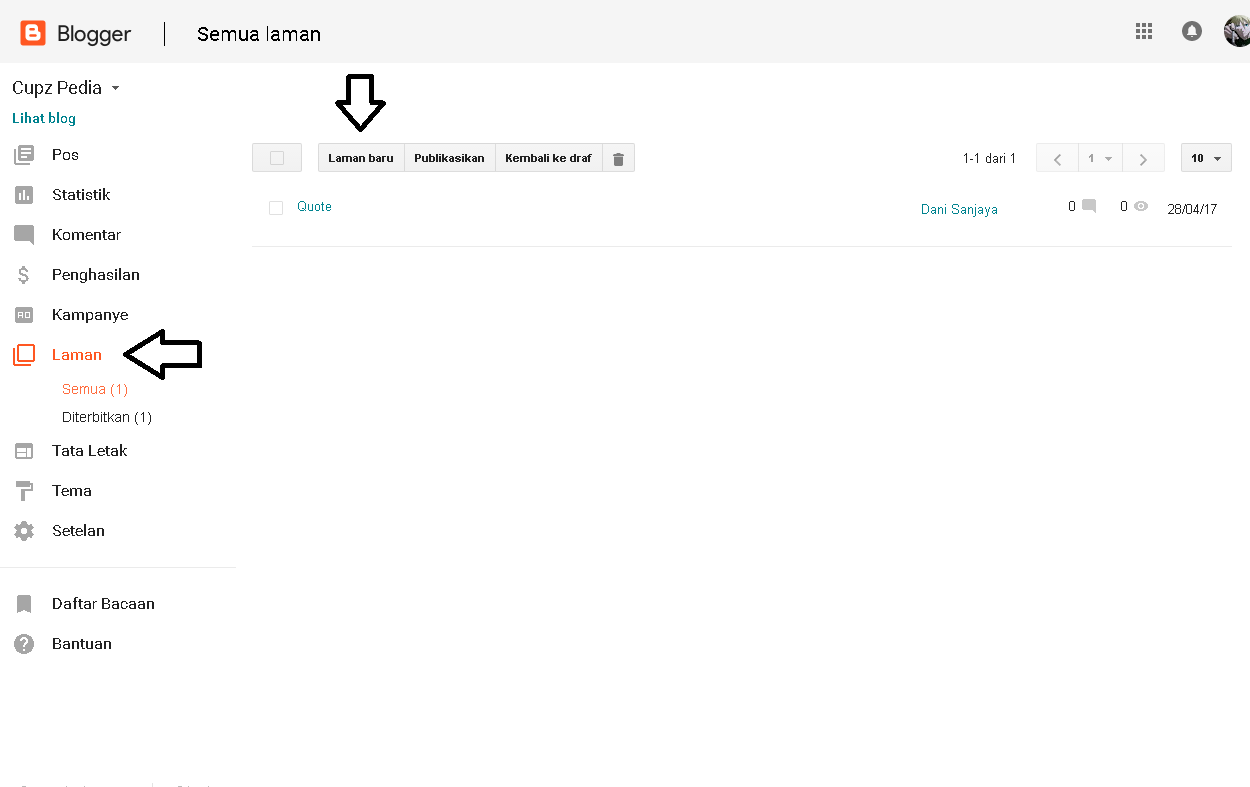Check the select-all pages checkbox

(x=277, y=157)
